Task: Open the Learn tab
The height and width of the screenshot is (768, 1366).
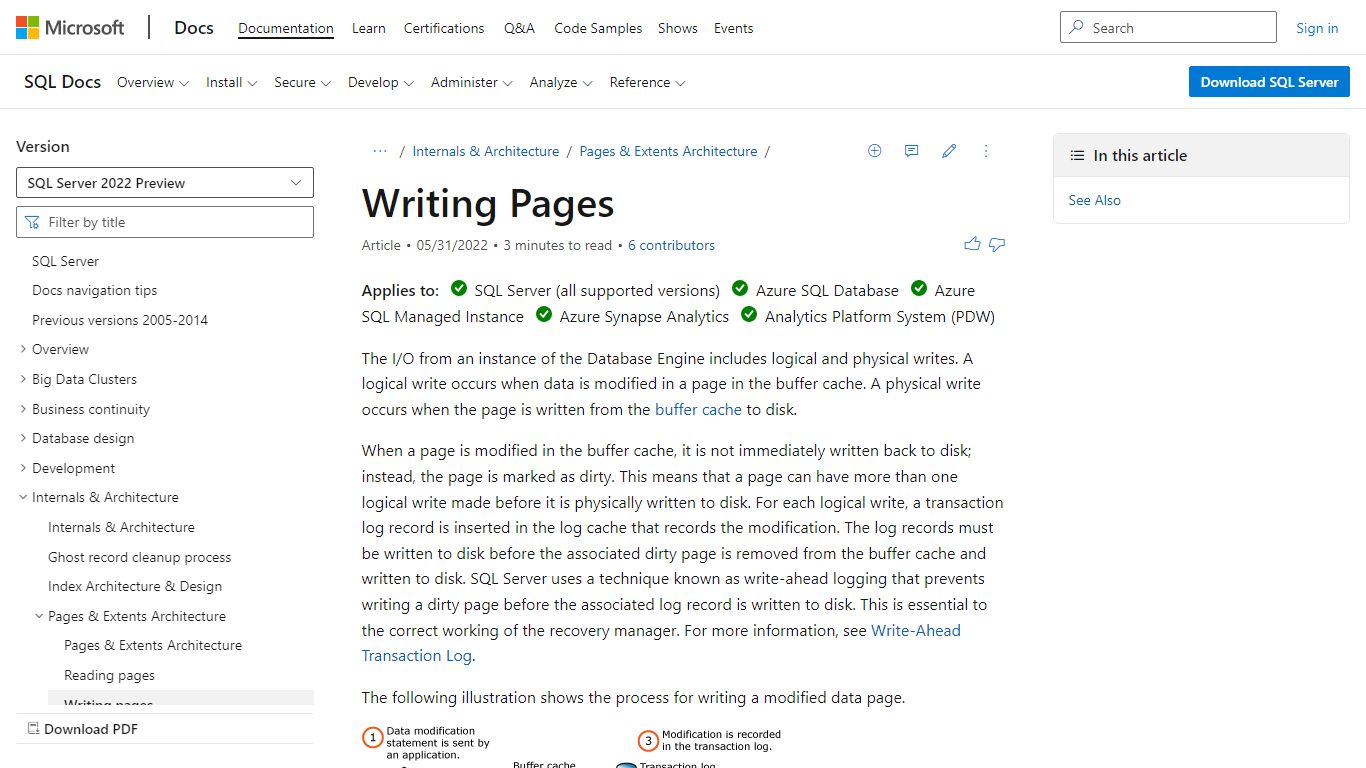Action: click(369, 28)
